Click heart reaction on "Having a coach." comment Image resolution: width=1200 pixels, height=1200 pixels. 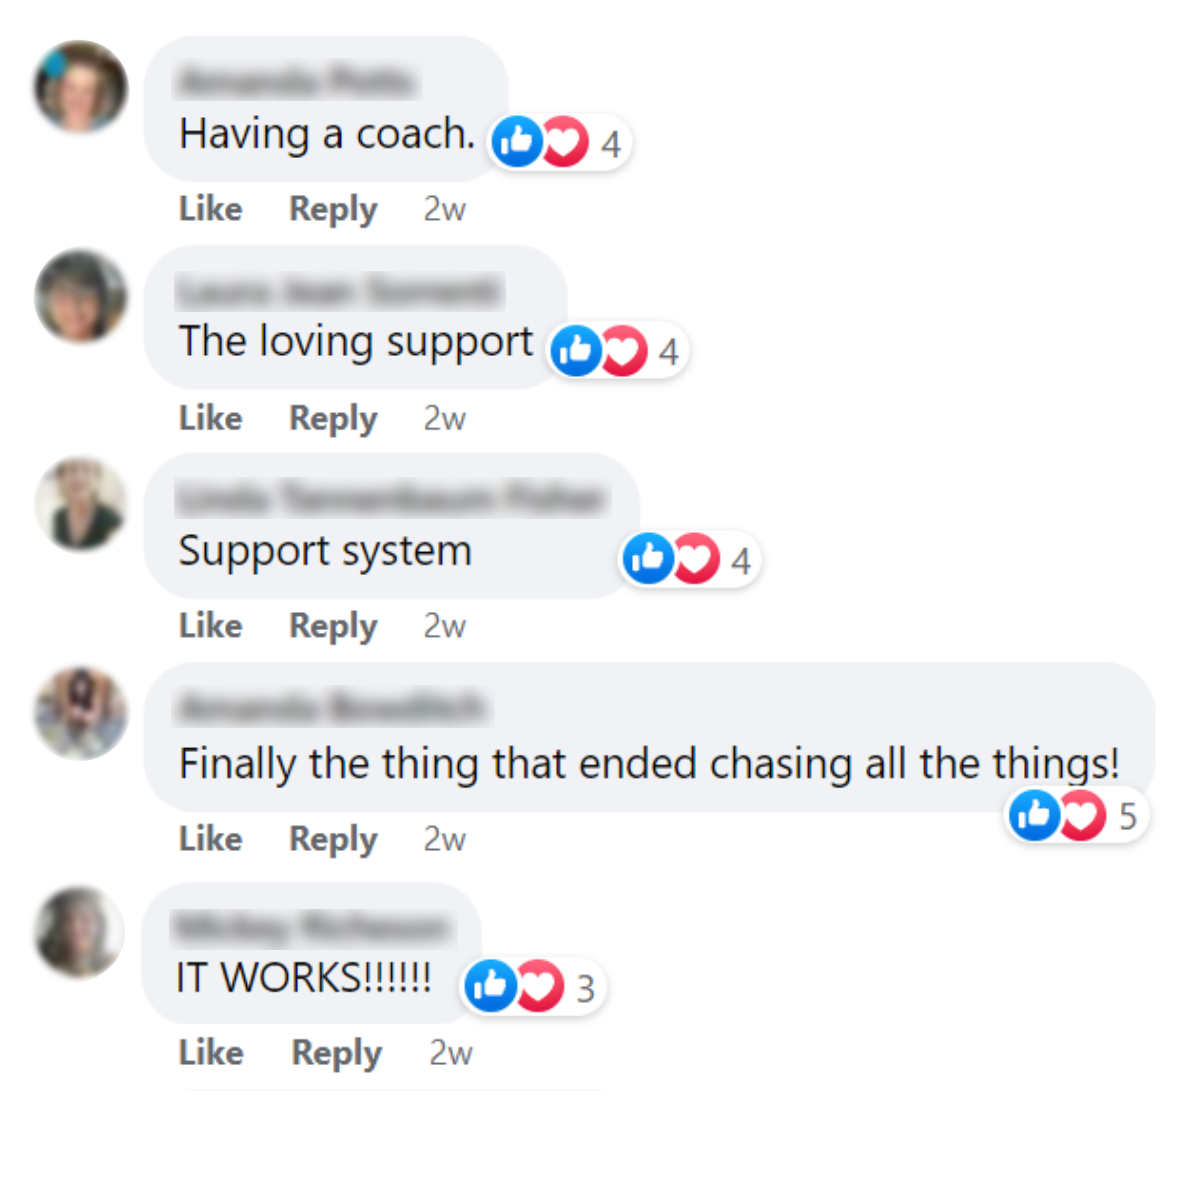(565, 142)
